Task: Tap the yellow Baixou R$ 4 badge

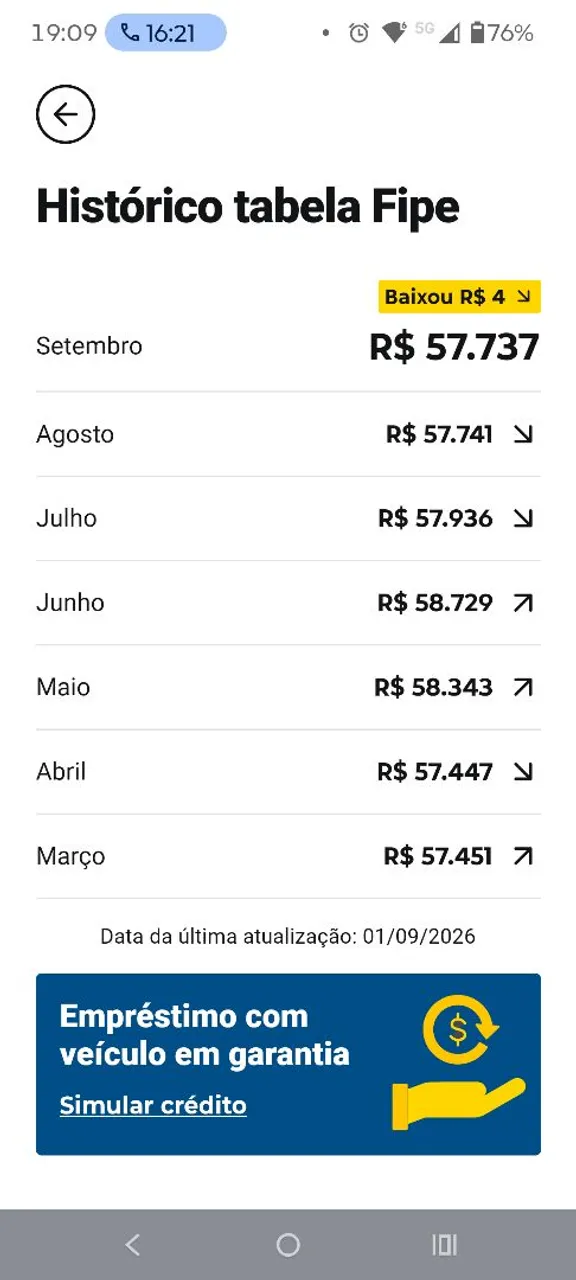Action: (x=459, y=297)
